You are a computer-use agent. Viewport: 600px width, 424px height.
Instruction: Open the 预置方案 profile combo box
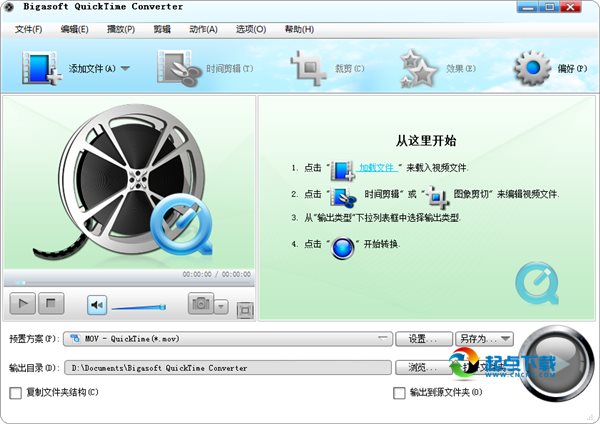click(x=228, y=339)
